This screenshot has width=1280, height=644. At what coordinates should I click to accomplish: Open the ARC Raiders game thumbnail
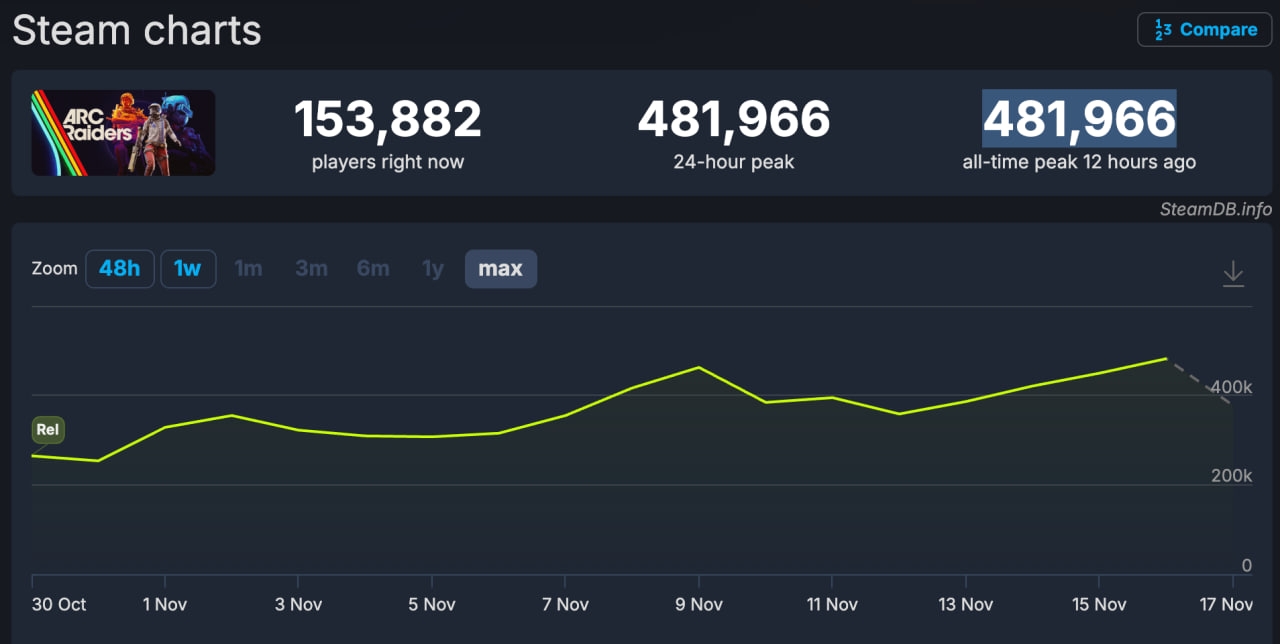123,133
